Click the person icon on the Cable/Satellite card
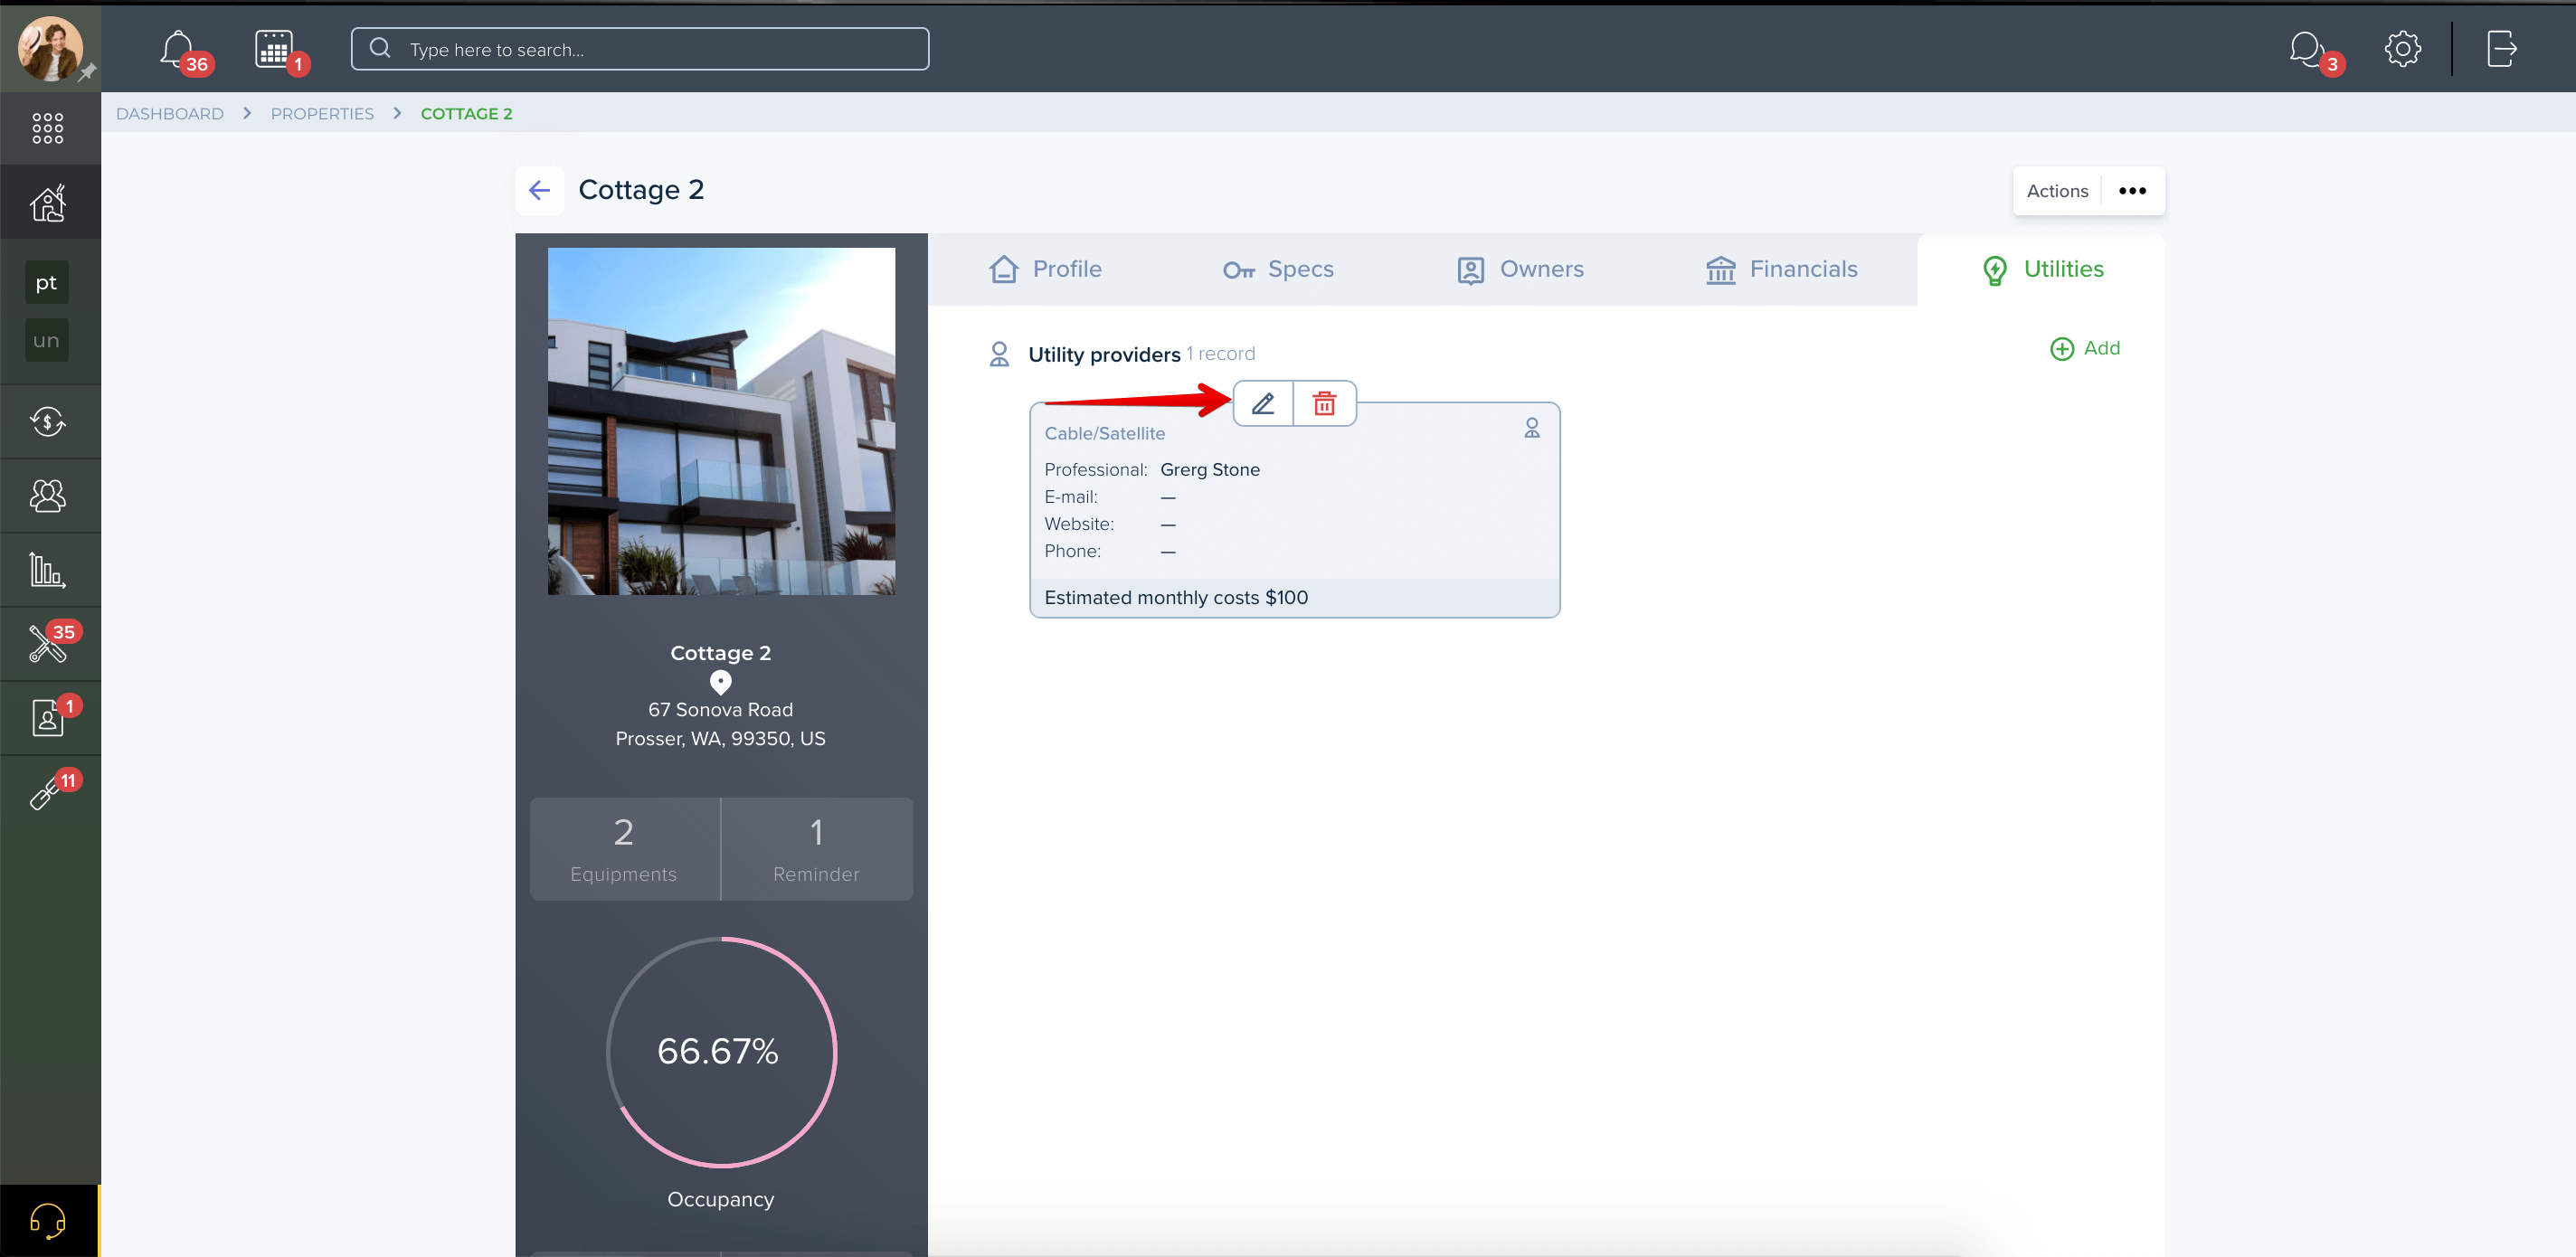Image resolution: width=2576 pixels, height=1257 pixels. click(x=1531, y=428)
